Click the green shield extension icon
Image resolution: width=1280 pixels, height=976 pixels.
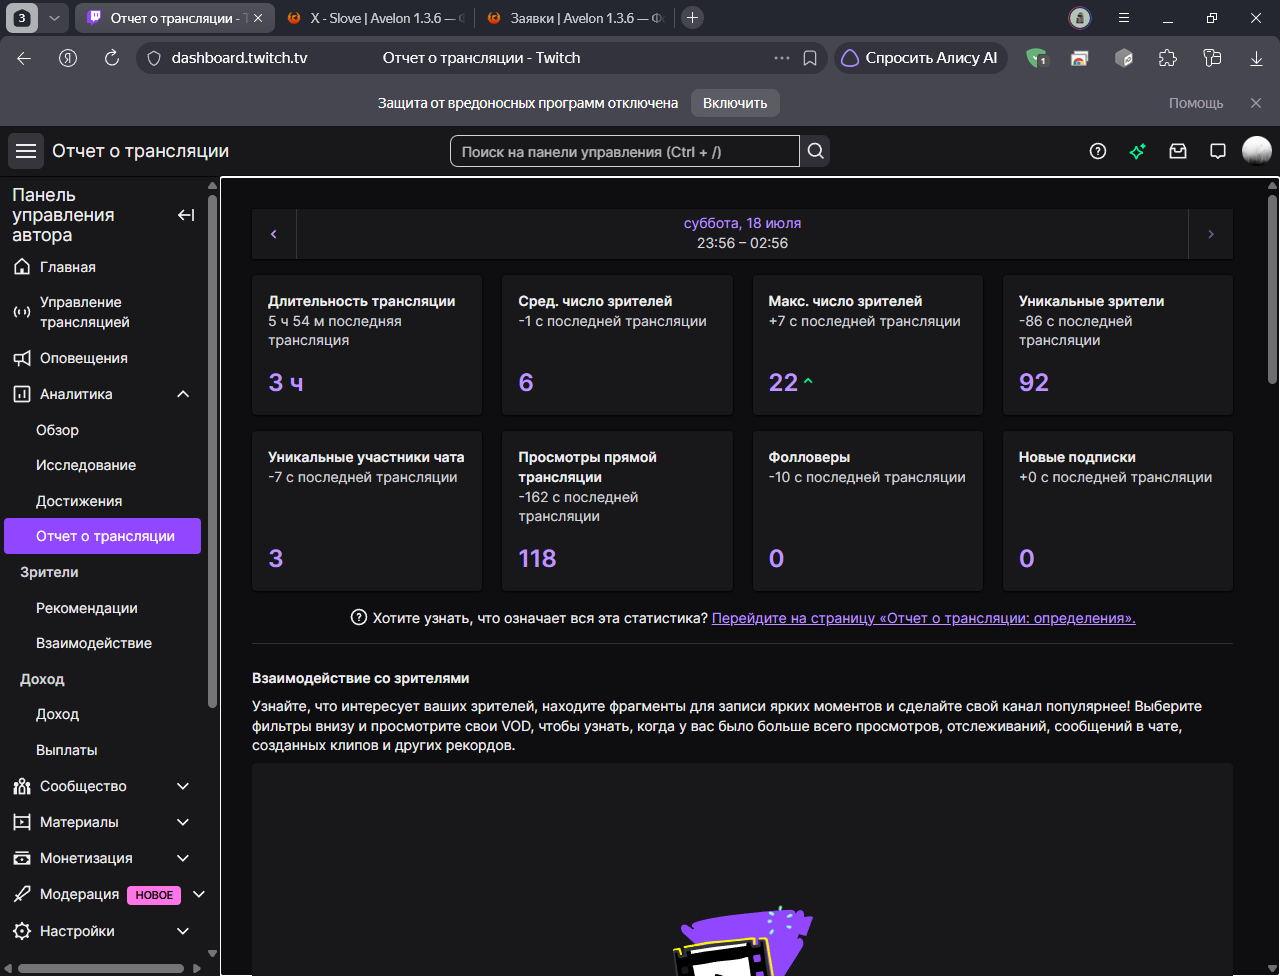[x=1037, y=58]
